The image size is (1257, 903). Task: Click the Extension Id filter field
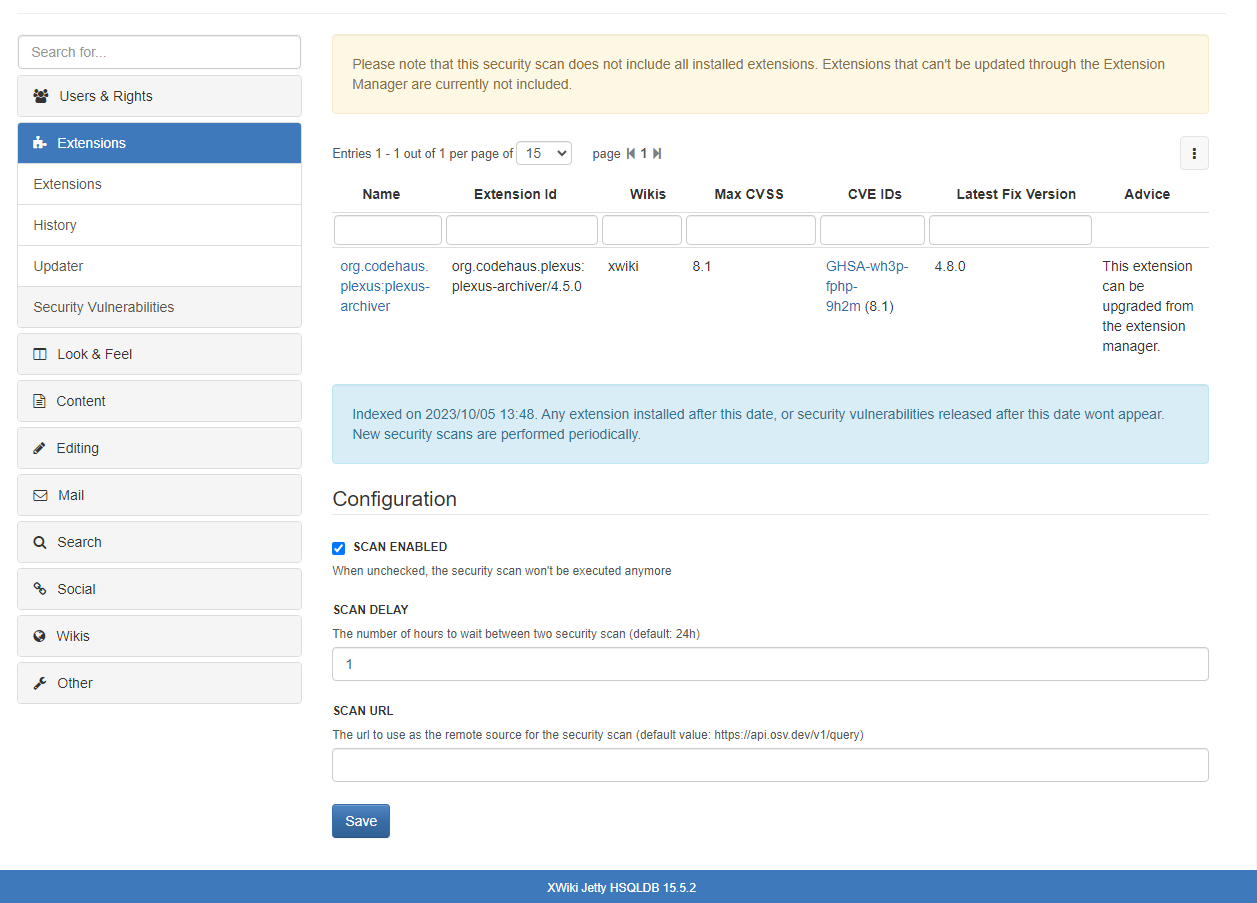tap(522, 230)
